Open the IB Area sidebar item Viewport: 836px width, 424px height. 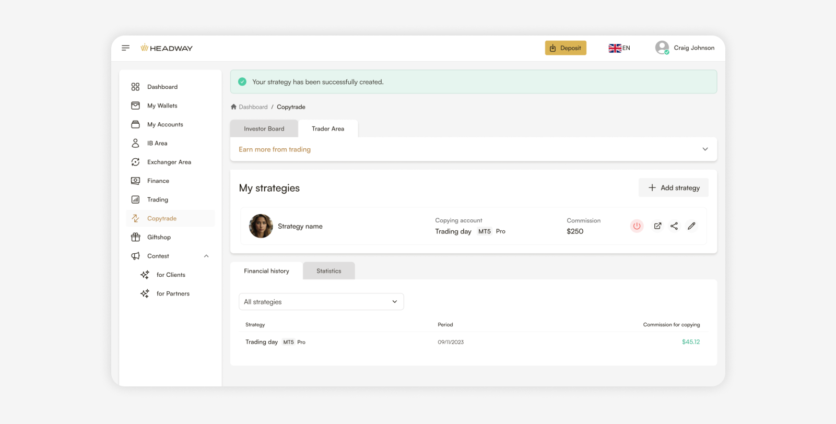coord(157,143)
